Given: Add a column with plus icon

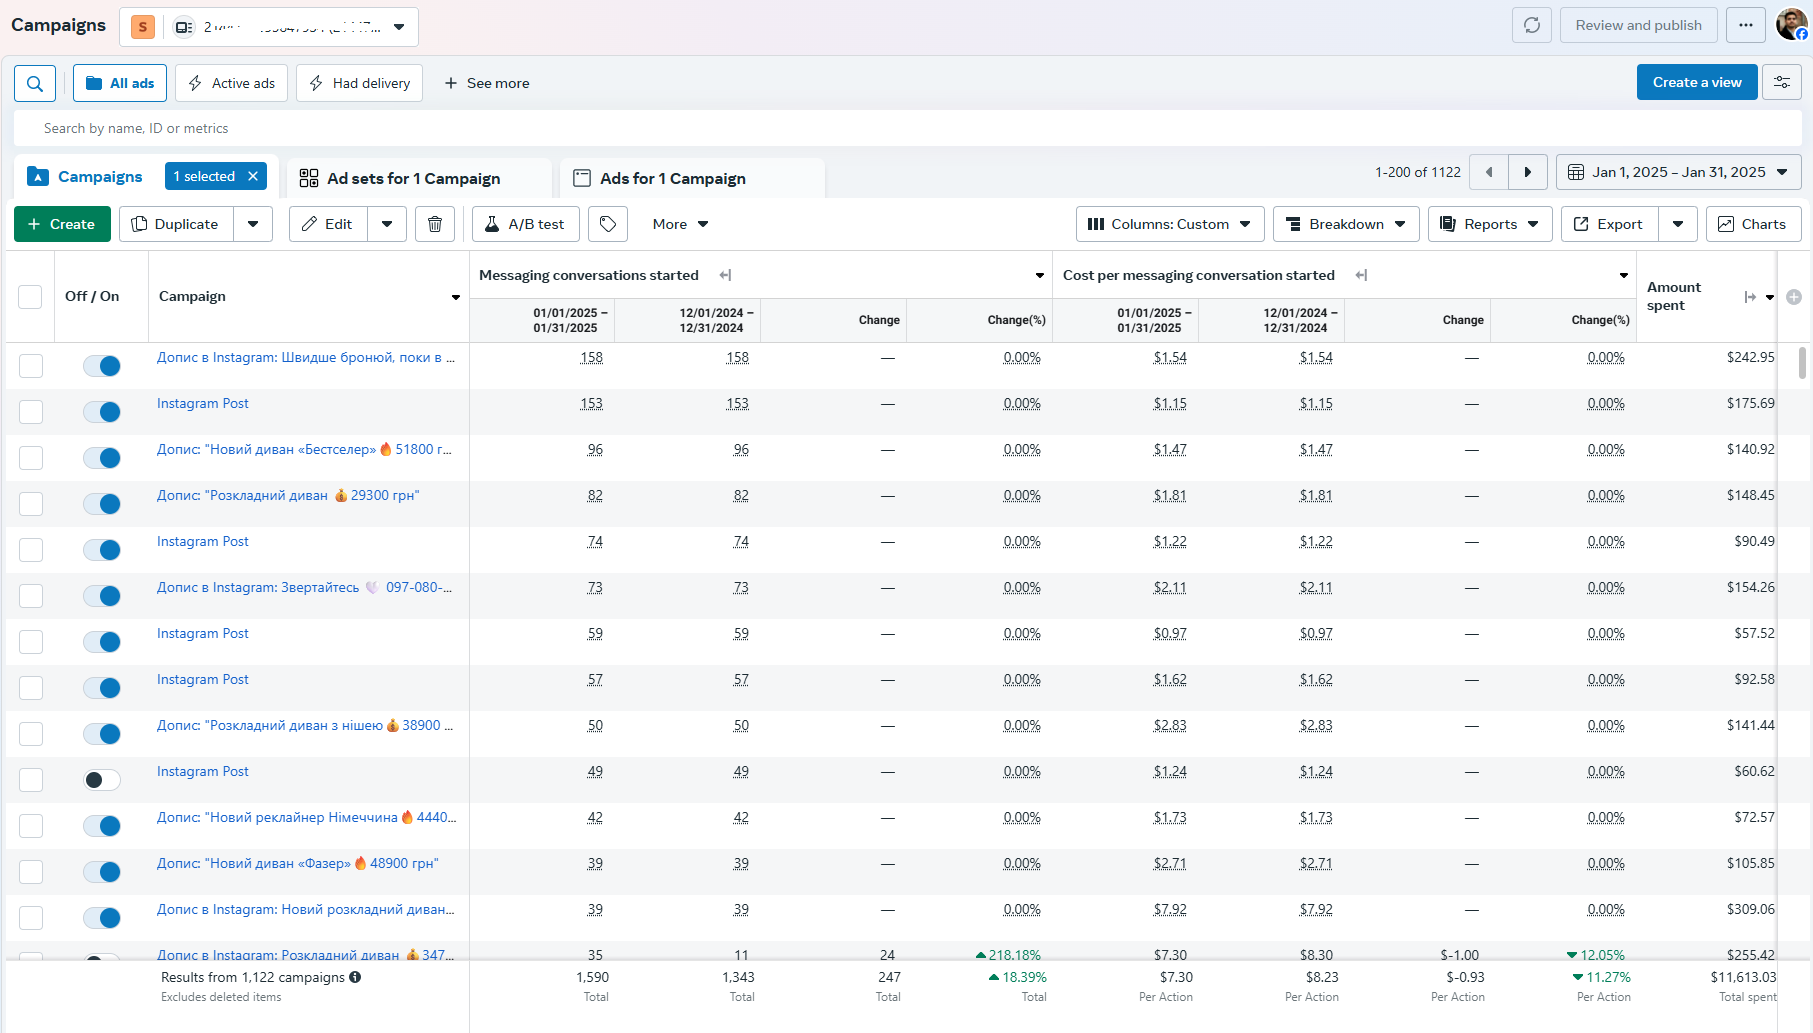Looking at the screenshot, I should pos(1794,297).
